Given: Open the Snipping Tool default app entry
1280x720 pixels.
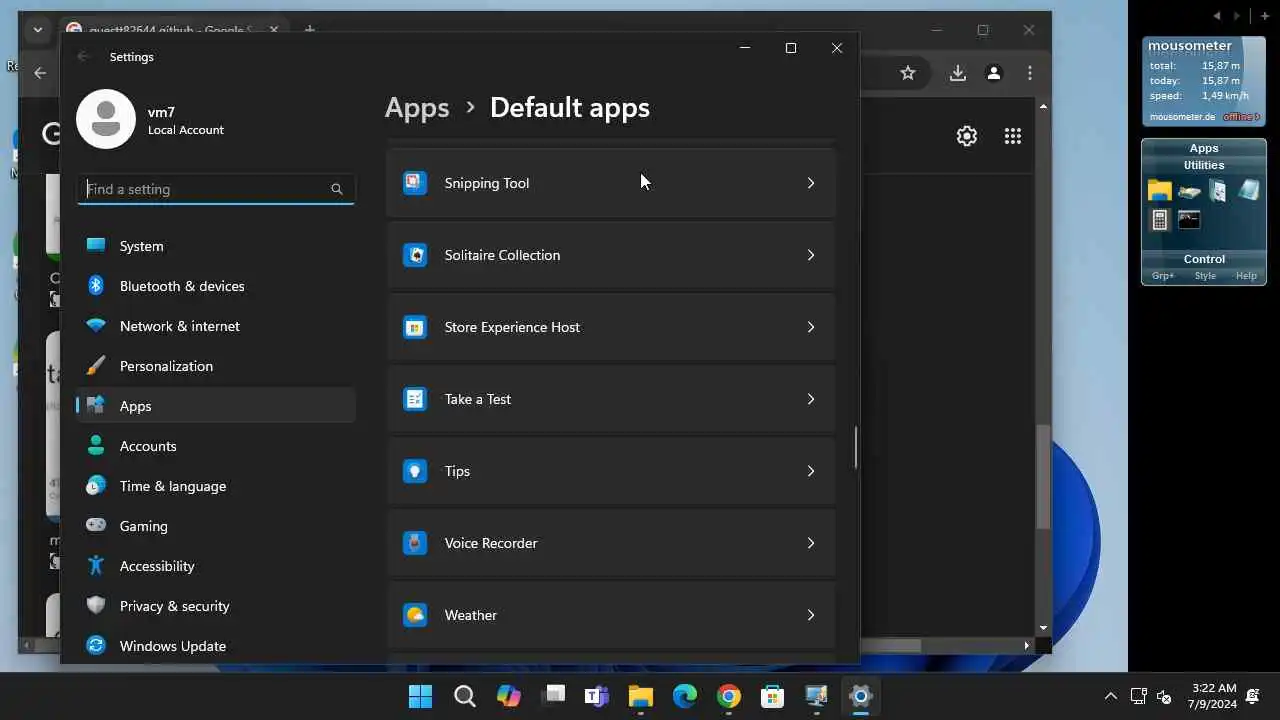Looking at the screenshot, I should point(611,183).
